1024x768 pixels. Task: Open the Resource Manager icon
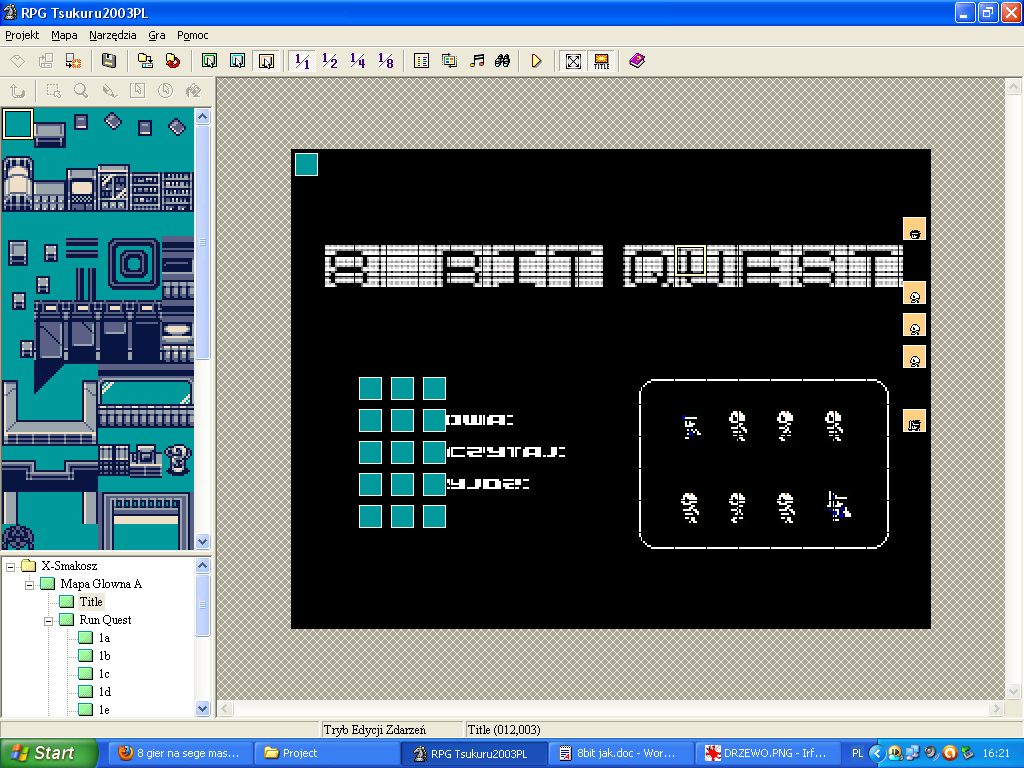[x=449, y=61]
